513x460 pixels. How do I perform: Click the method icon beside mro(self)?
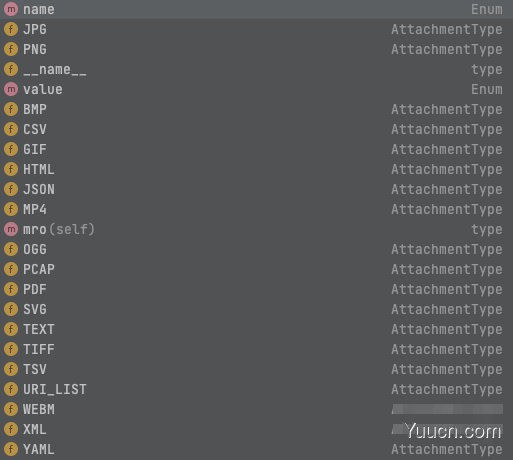pyautogui.click(x=11, y=229)
